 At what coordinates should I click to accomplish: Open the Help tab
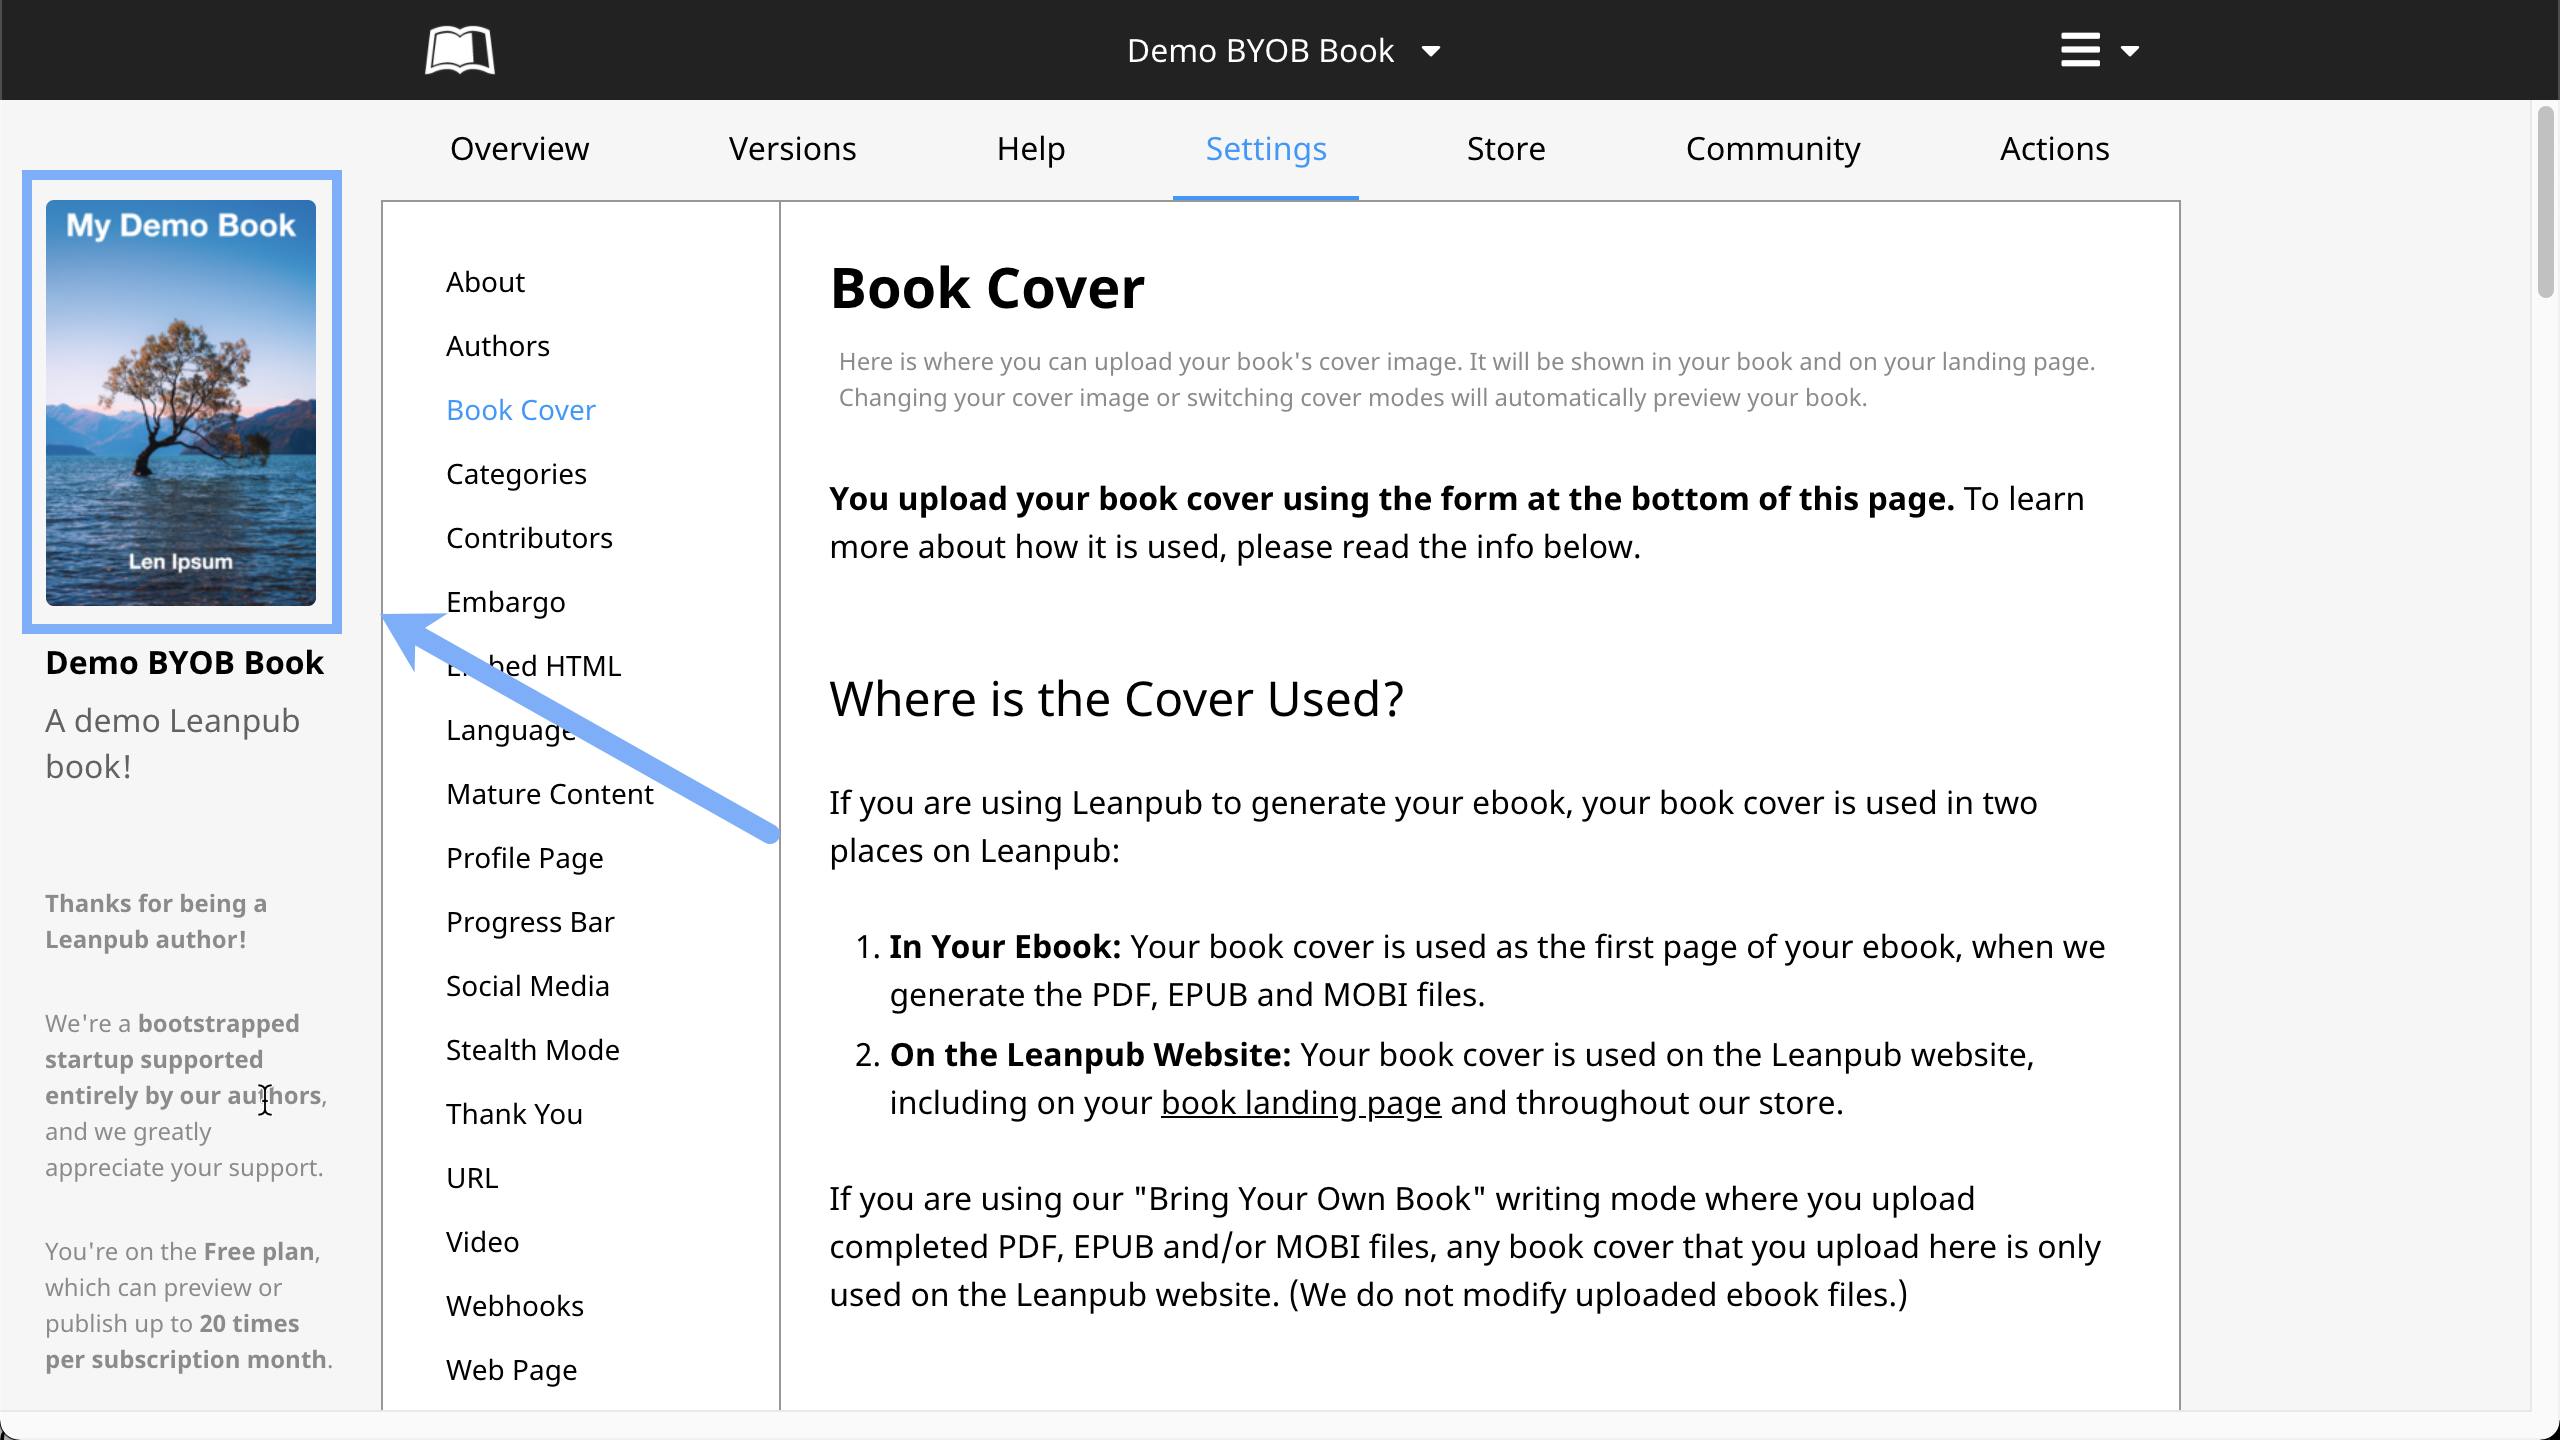[1030, 149]
